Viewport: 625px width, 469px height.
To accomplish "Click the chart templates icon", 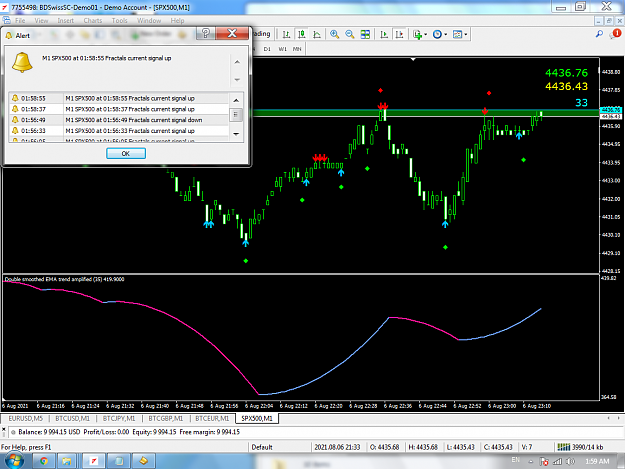I will tap(457, 35).
